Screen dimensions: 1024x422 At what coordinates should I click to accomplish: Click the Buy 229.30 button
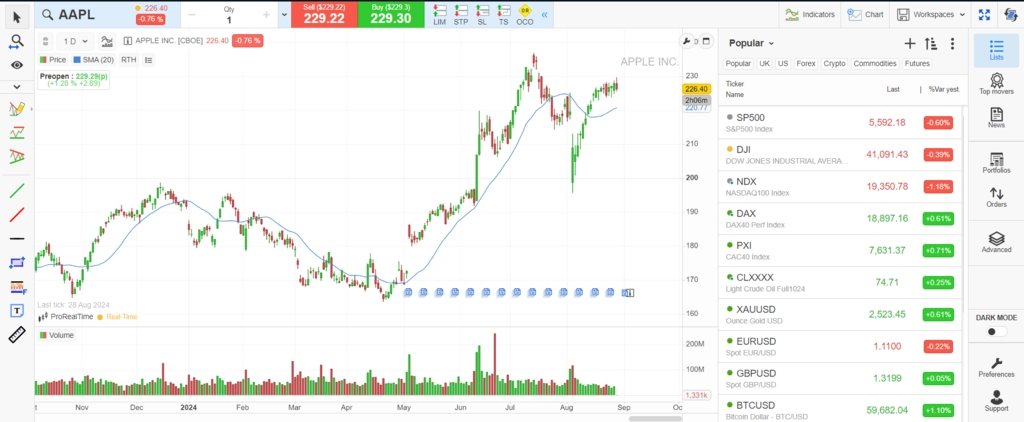391,14
